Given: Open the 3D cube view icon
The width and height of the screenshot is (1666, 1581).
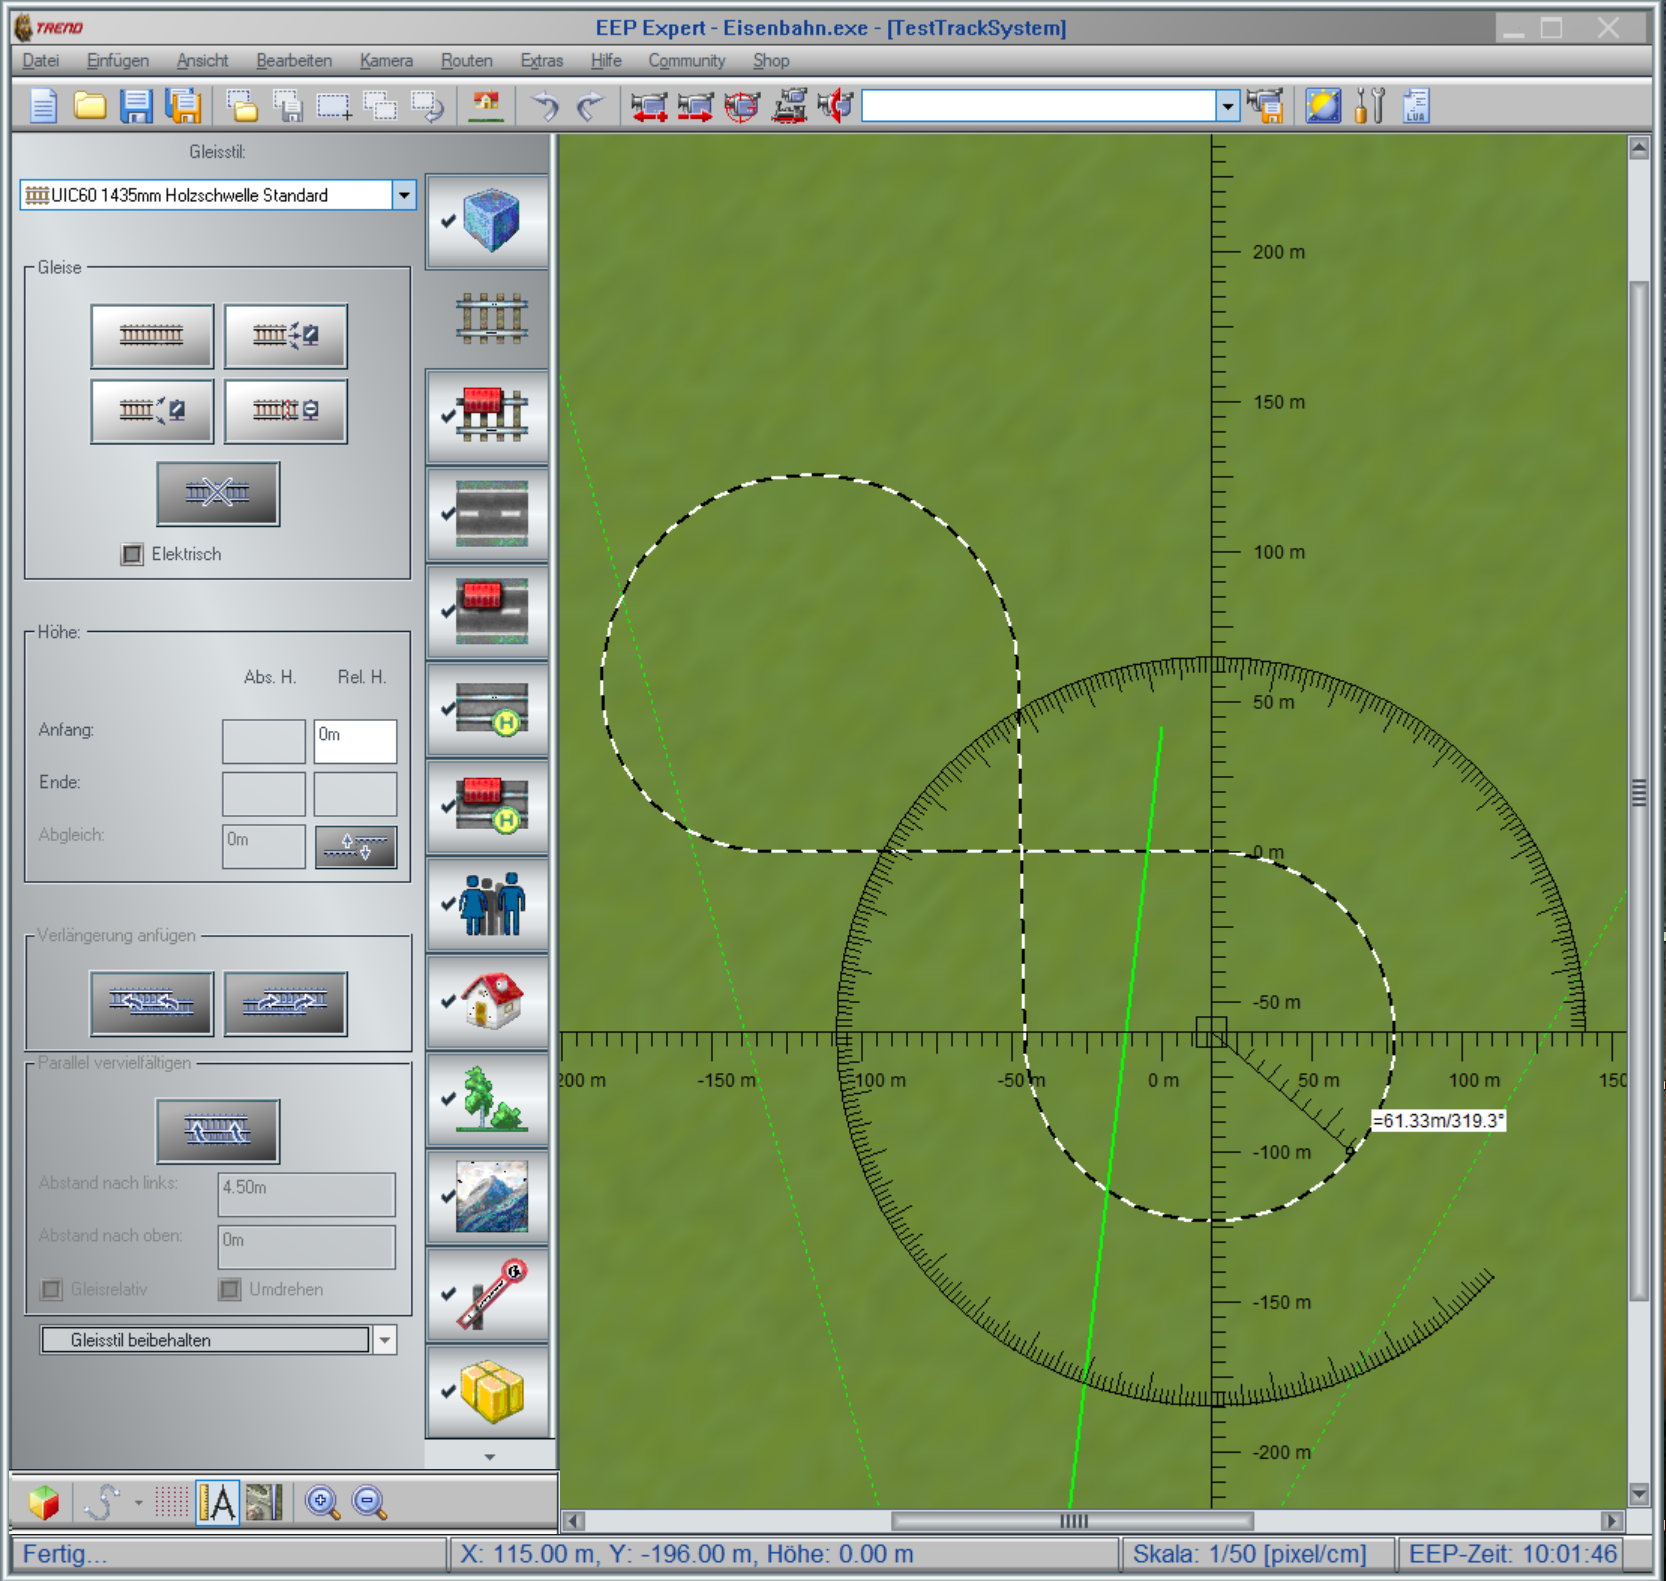Looking at the screenshot, I should (x=44, y=1501).
